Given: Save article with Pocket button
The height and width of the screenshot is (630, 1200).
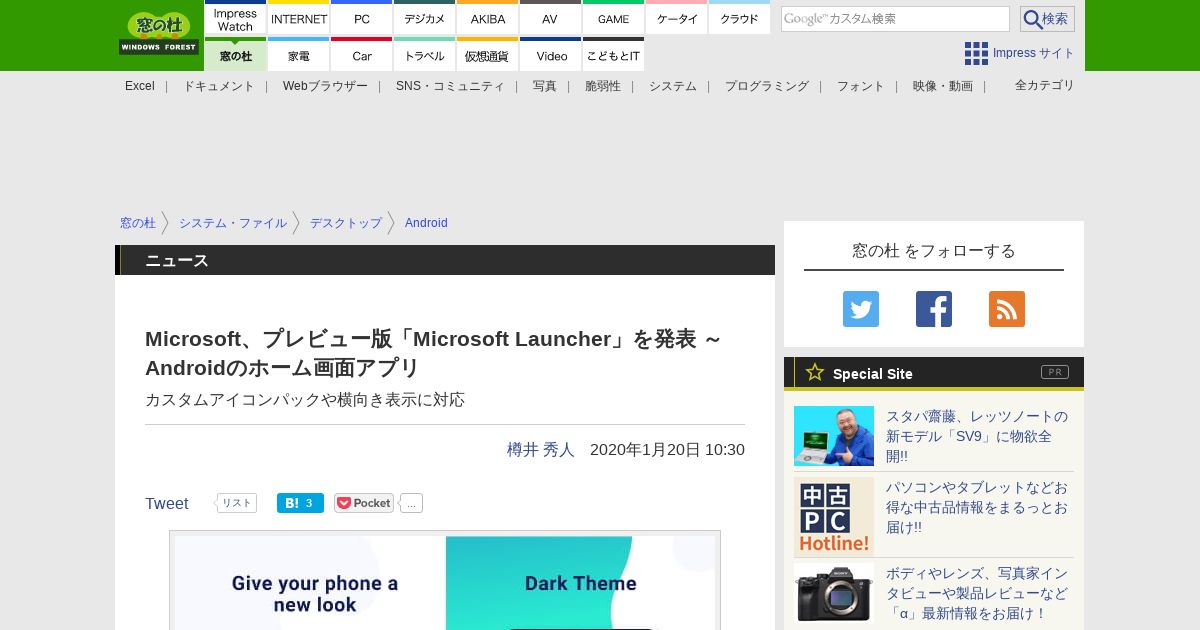Looking at the screenshot, I should click(364, 503).
